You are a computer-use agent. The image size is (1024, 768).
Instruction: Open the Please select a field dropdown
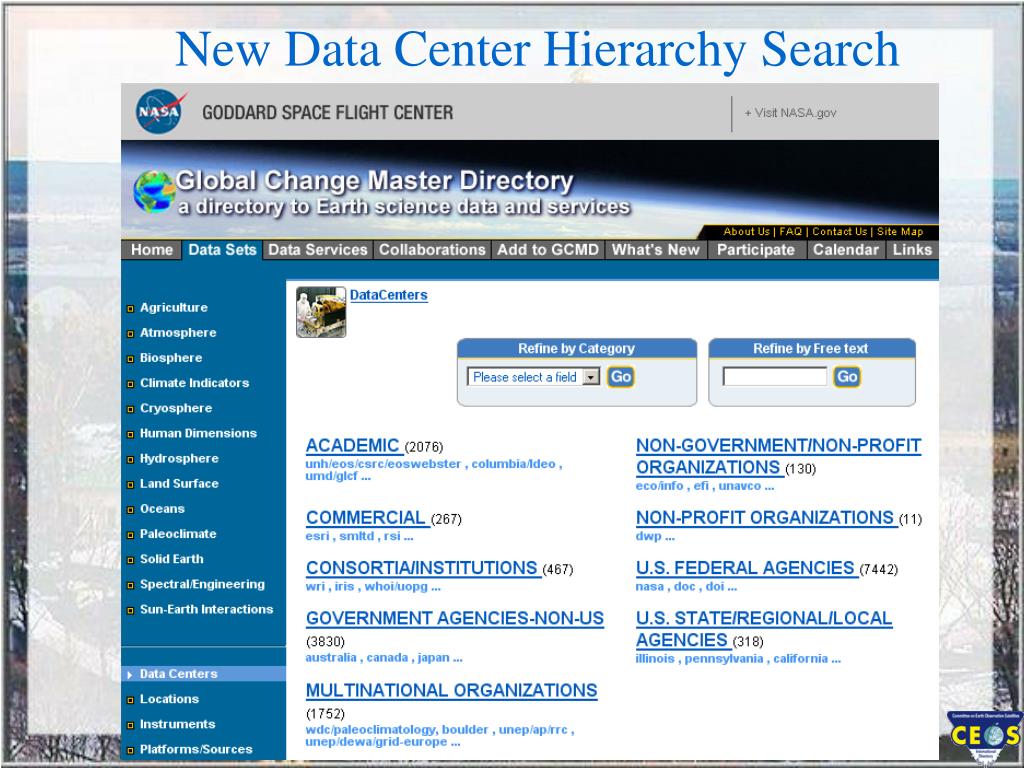(x=533, y=377)
